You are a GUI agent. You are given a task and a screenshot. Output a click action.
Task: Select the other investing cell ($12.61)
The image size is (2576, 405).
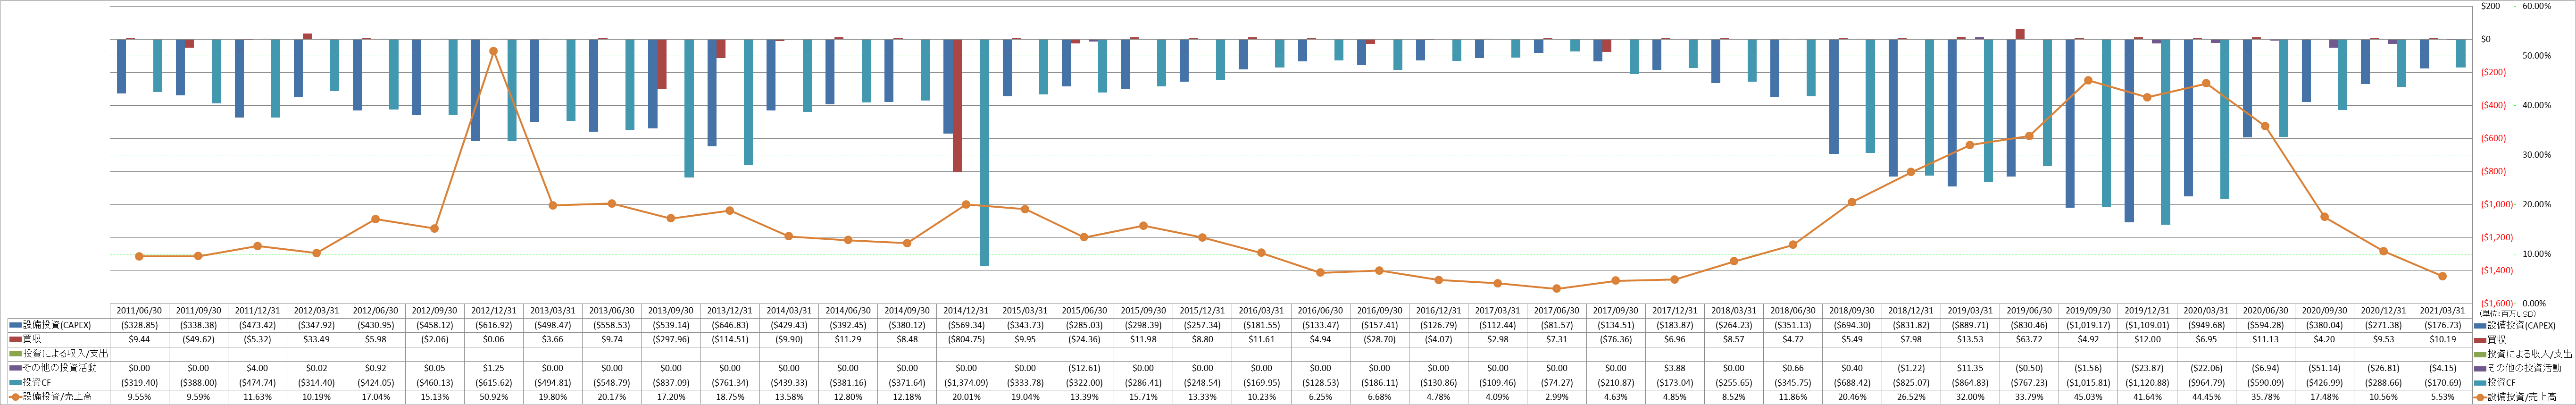point(1084,368)
